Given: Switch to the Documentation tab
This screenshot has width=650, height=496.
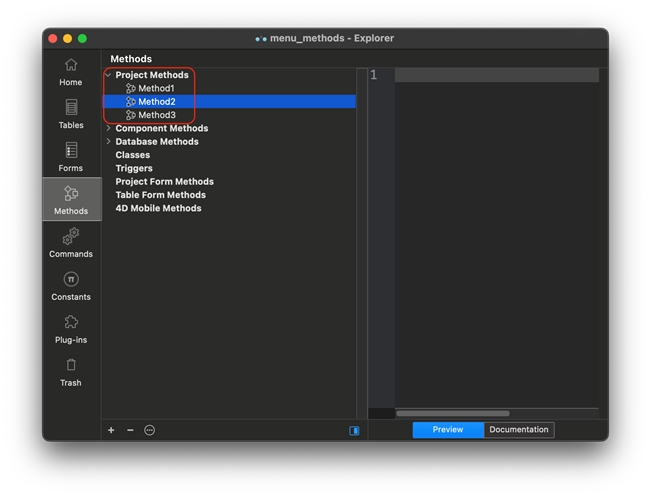Looking at the screenshot, I should pos(518,430).
